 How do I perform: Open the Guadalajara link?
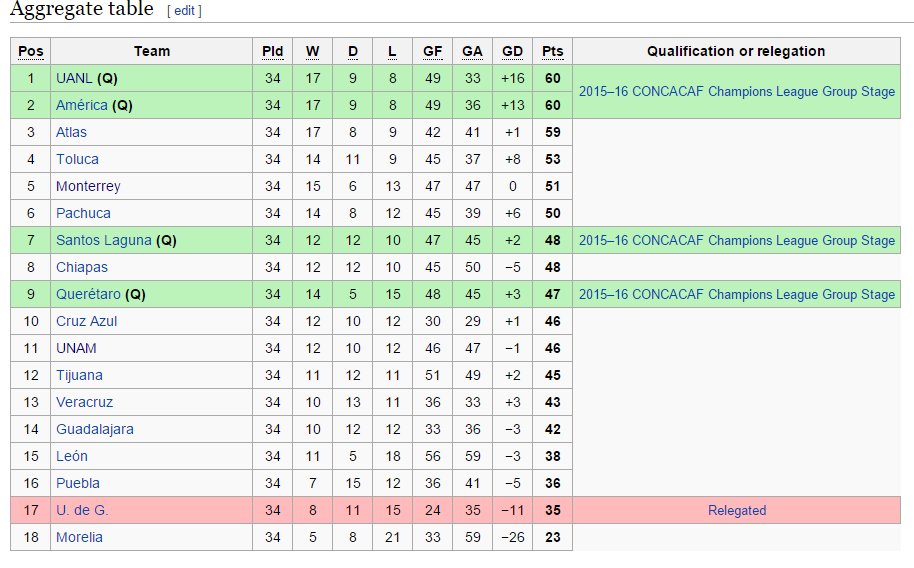[94, 429]
